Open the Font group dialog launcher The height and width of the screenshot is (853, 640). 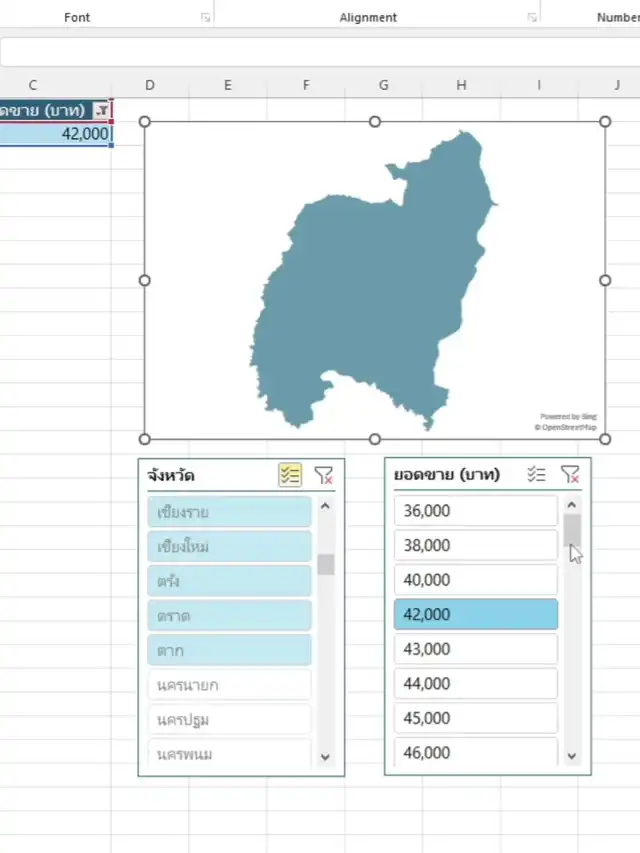pyautogui.click(x=206, y=18)
